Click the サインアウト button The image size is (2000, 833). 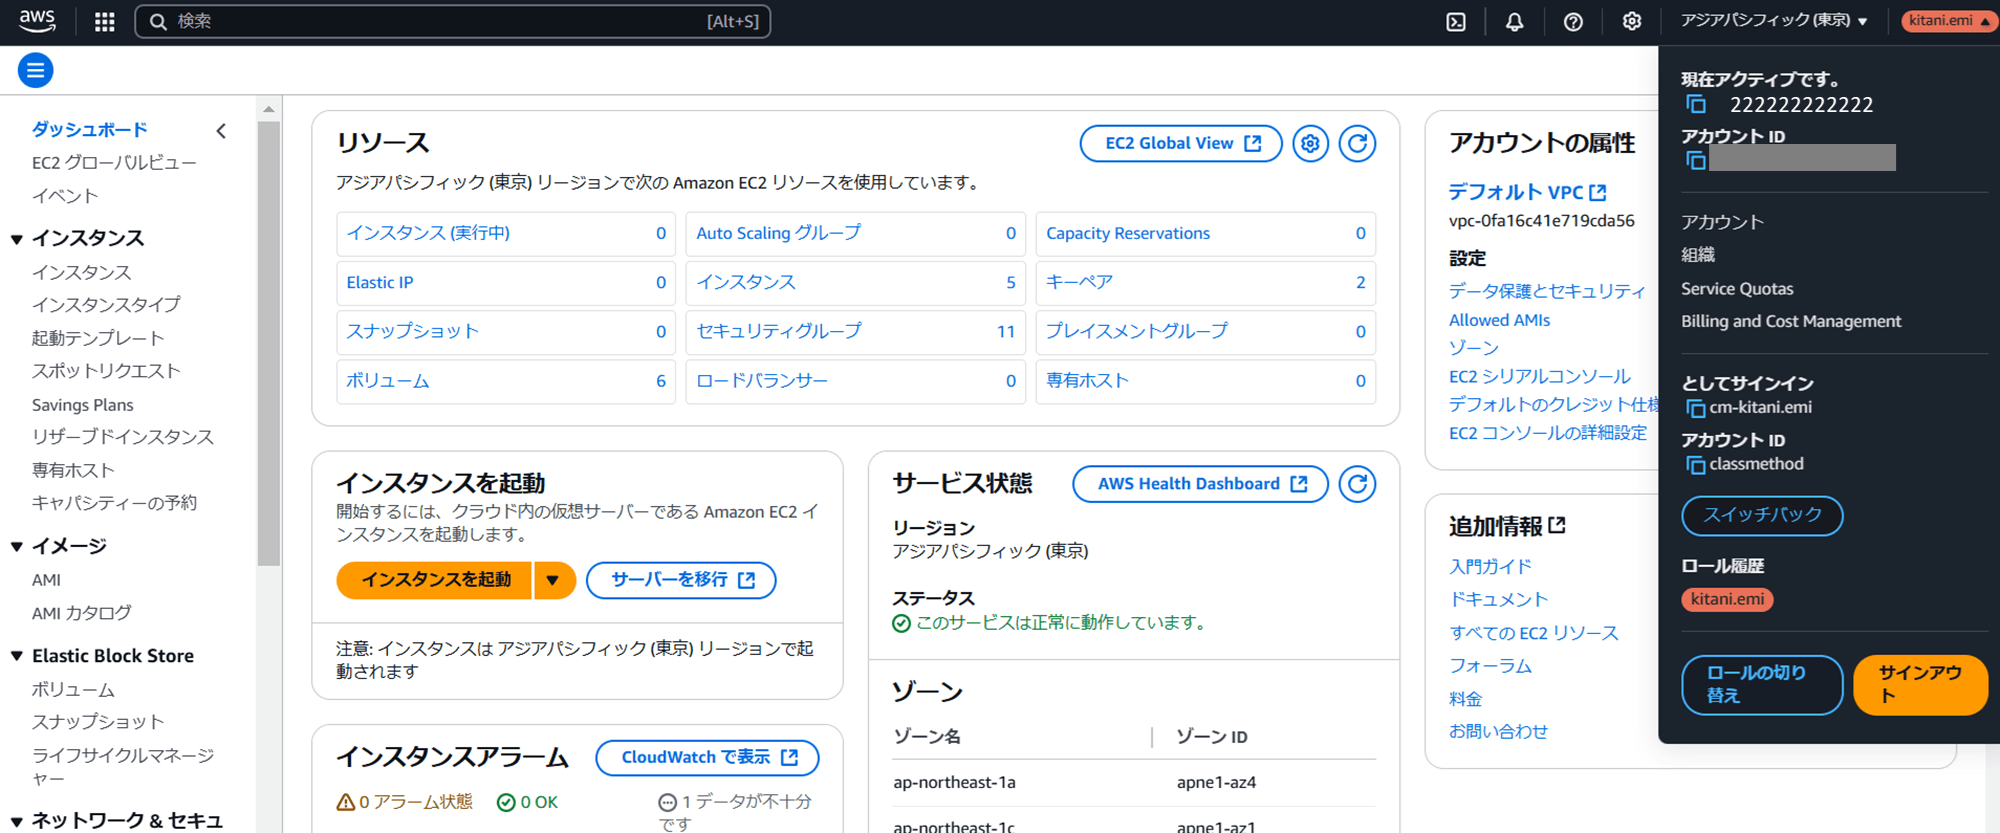tap(1920, 685)
